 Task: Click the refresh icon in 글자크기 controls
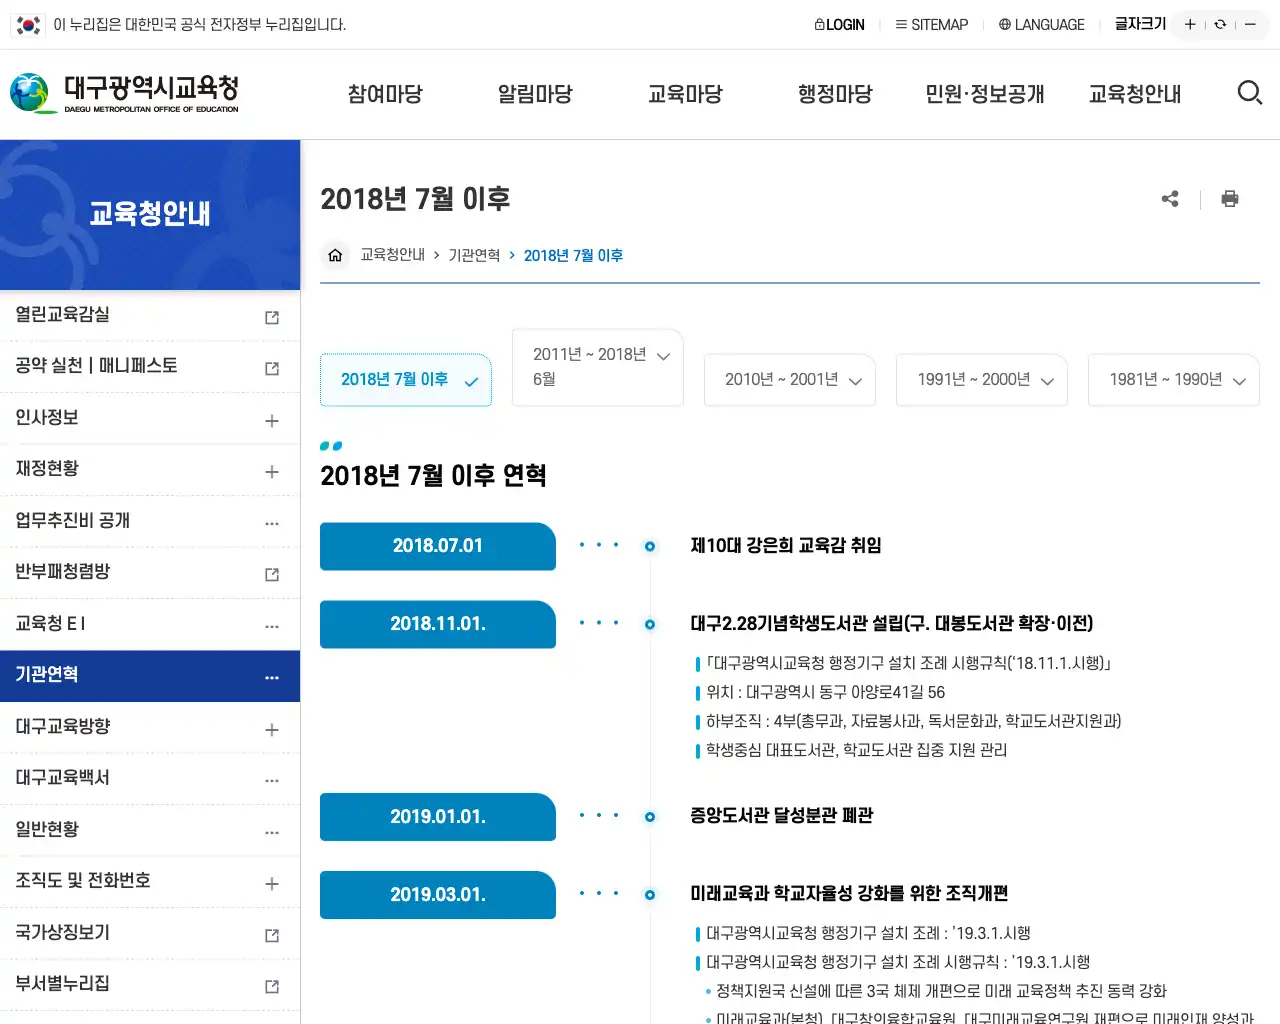point(1220,23)
